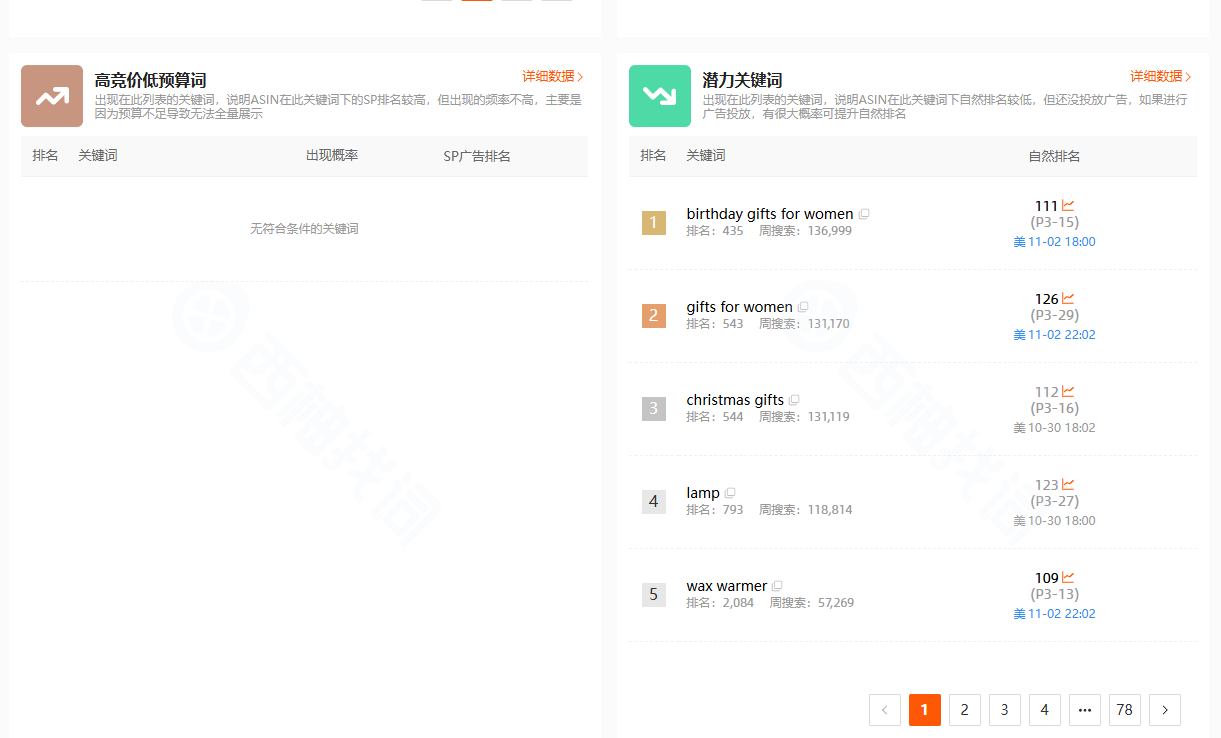Click the 高竞价低预算词 panel chart icon
The image size is (1221, 738).
point(51,96)
